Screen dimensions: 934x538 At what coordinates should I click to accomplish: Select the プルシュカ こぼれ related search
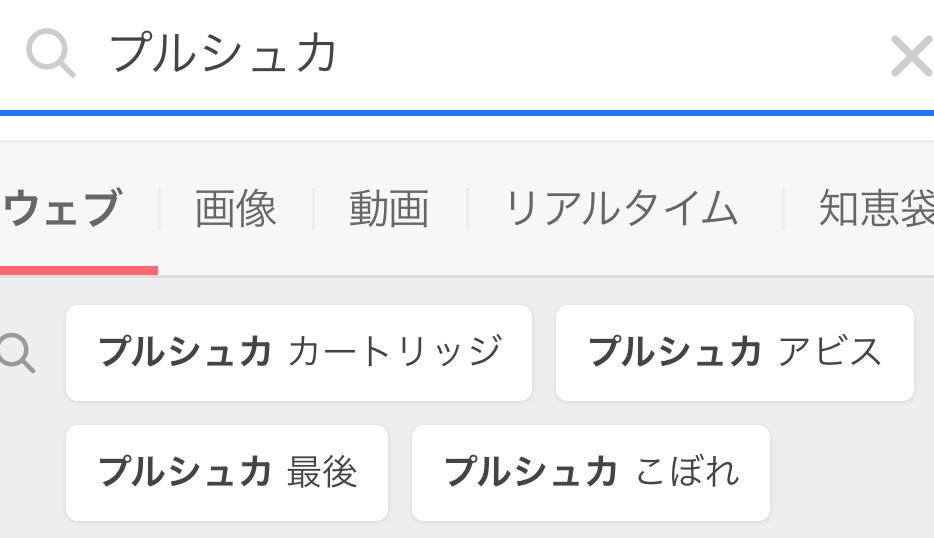point(590,473)
